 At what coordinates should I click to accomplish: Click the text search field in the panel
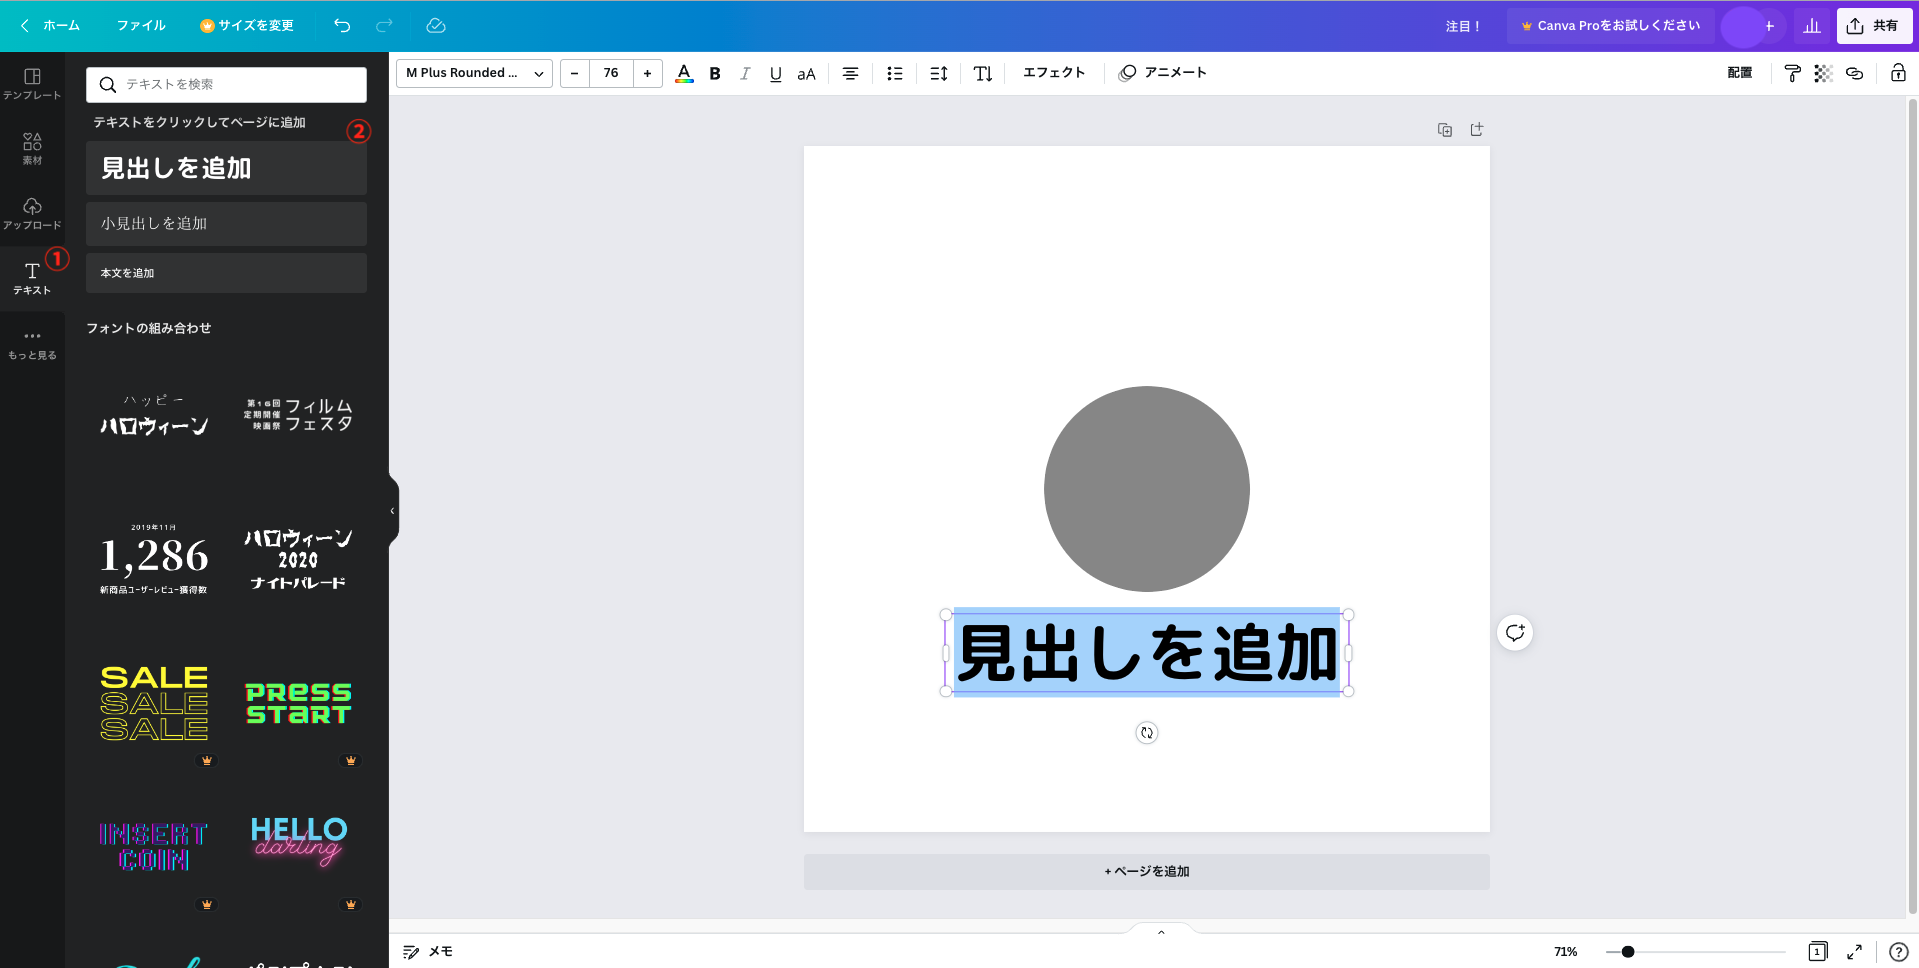coord(225,85)
